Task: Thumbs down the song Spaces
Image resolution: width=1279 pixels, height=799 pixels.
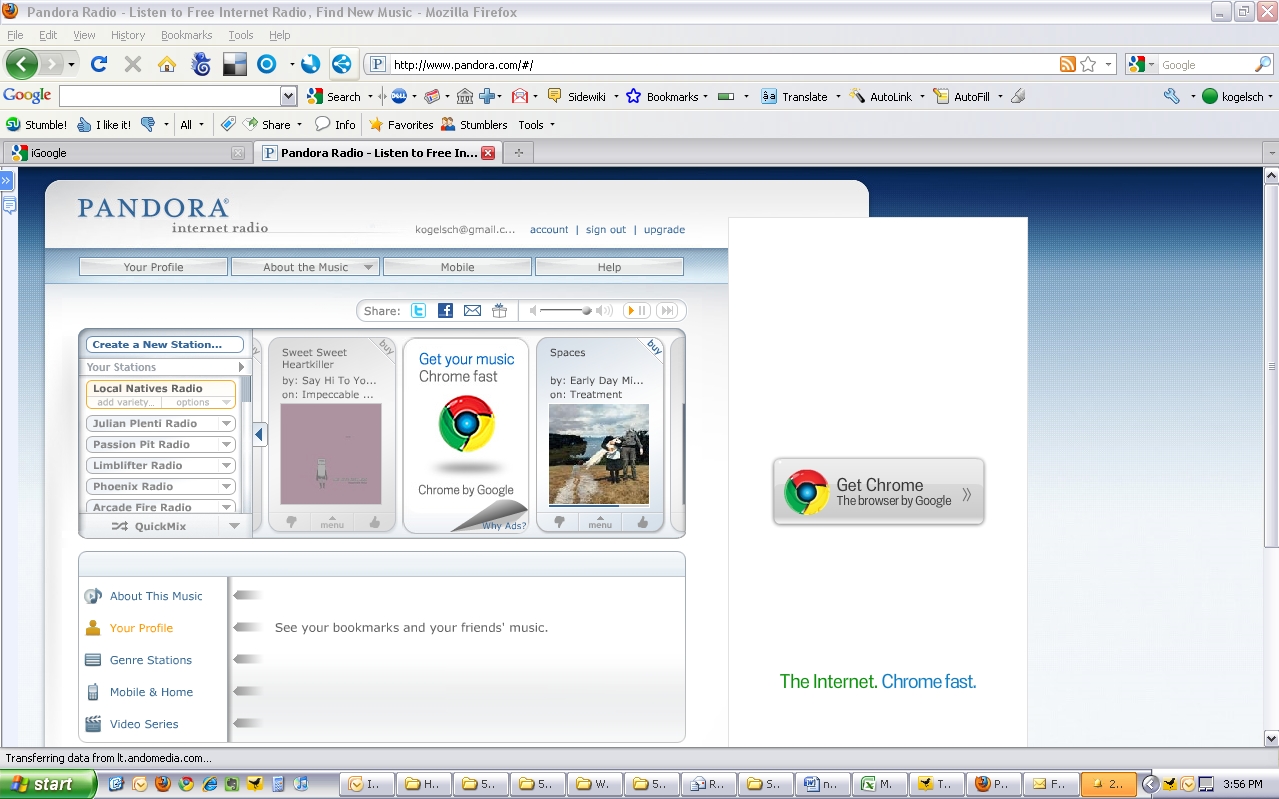Action: [560, 522]
